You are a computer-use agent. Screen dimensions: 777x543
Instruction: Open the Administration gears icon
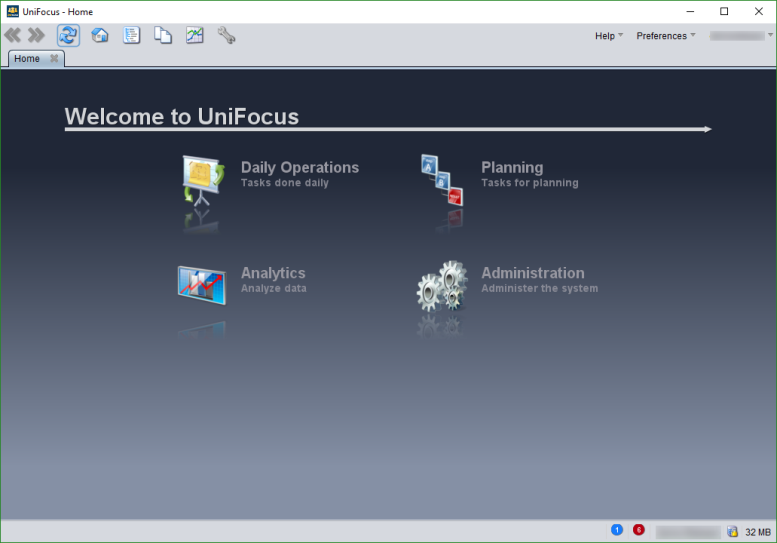click(442, 286)
